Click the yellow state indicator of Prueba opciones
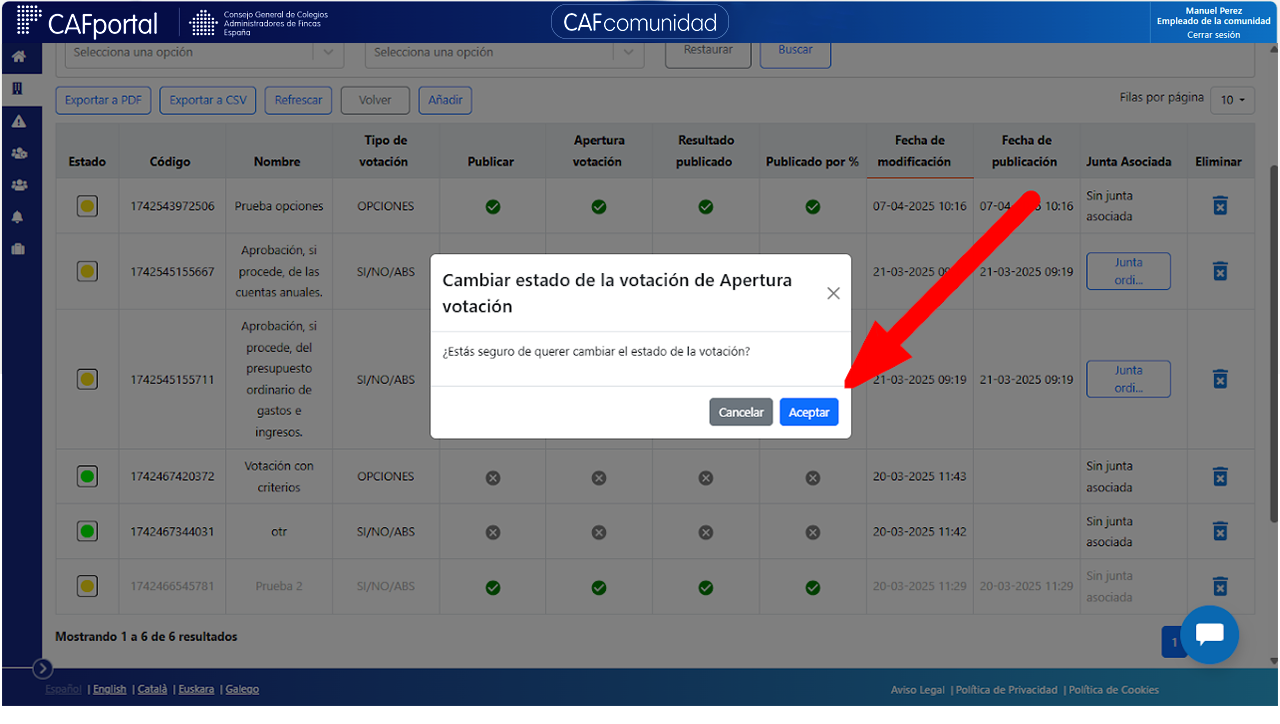 click(x=87, y=207)
